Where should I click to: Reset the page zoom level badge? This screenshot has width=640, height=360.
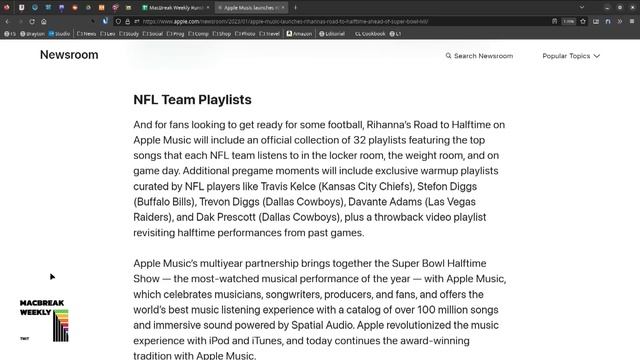click(x=569, y=21)
